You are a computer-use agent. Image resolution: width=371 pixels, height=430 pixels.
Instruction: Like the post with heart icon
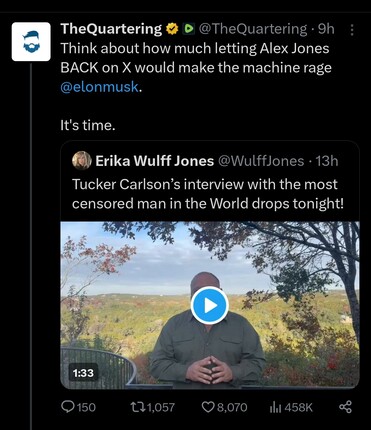click(208, 407)
